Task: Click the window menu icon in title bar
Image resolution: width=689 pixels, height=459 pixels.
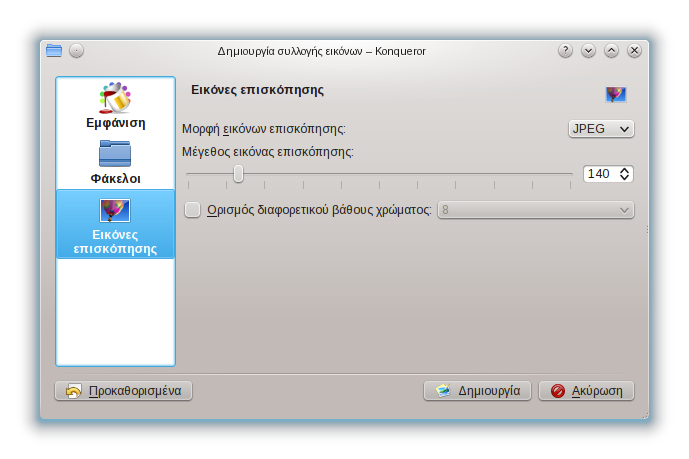Action: [x=54, y=51]
